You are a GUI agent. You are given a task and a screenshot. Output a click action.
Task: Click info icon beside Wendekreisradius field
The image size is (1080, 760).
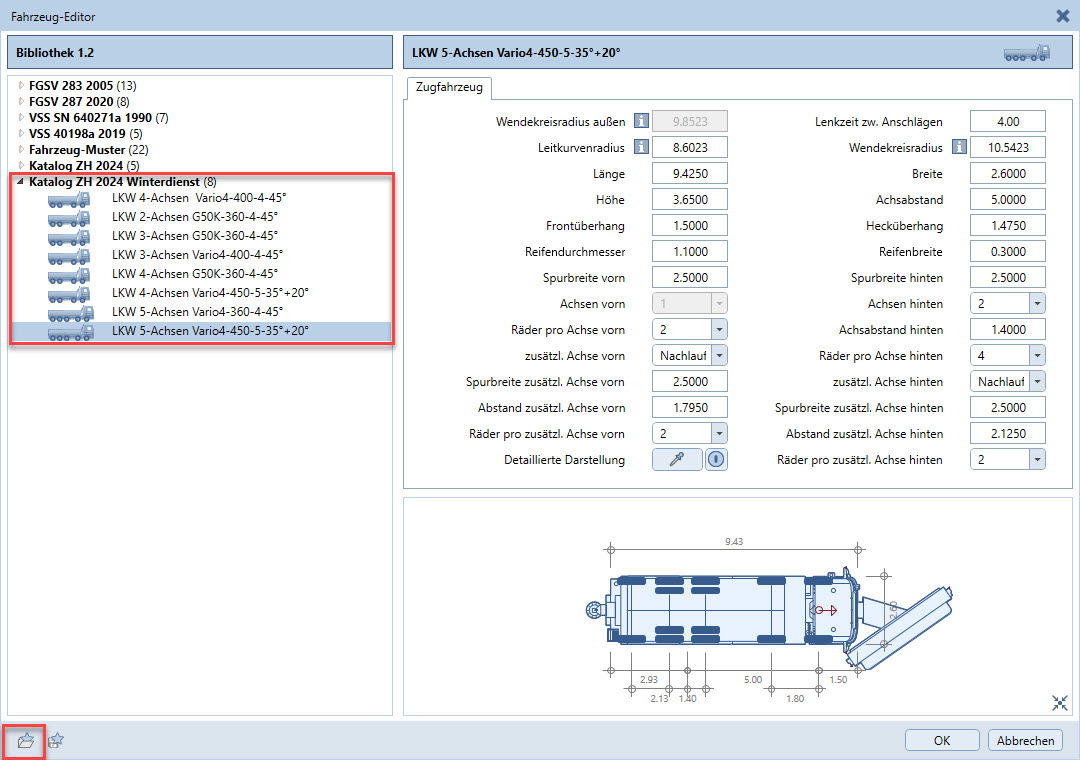(959, 148)
